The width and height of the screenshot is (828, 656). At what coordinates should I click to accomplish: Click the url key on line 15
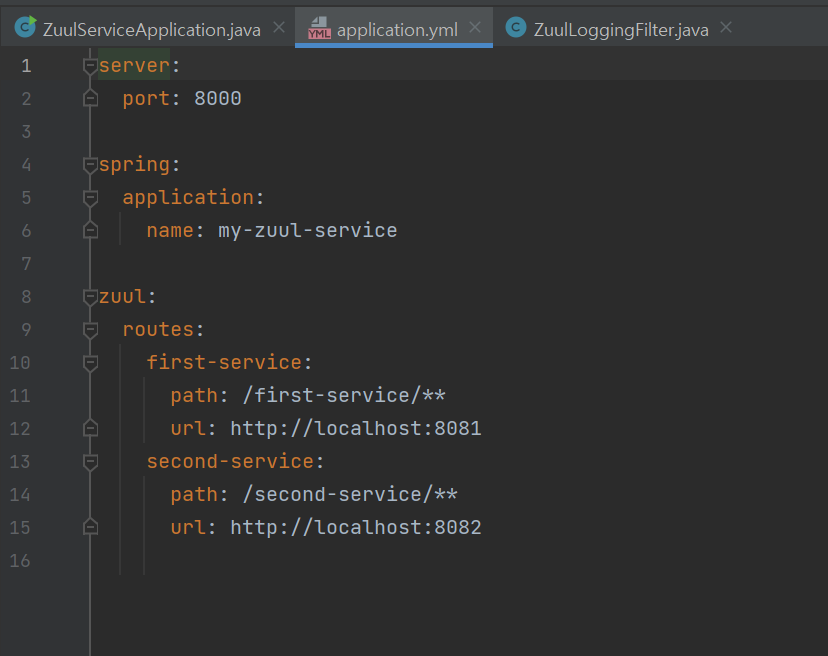pos(188,527)
